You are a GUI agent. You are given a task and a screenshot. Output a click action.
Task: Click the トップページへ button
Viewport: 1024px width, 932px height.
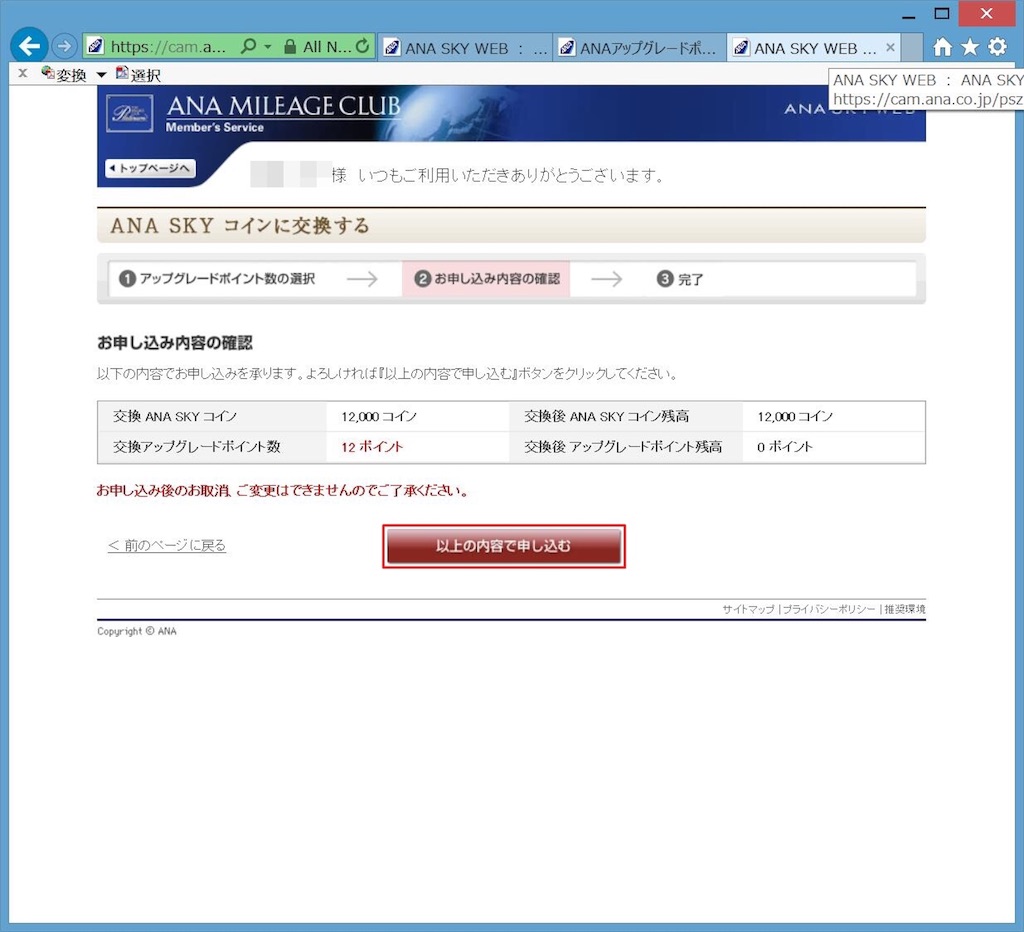tap(150, 169)
